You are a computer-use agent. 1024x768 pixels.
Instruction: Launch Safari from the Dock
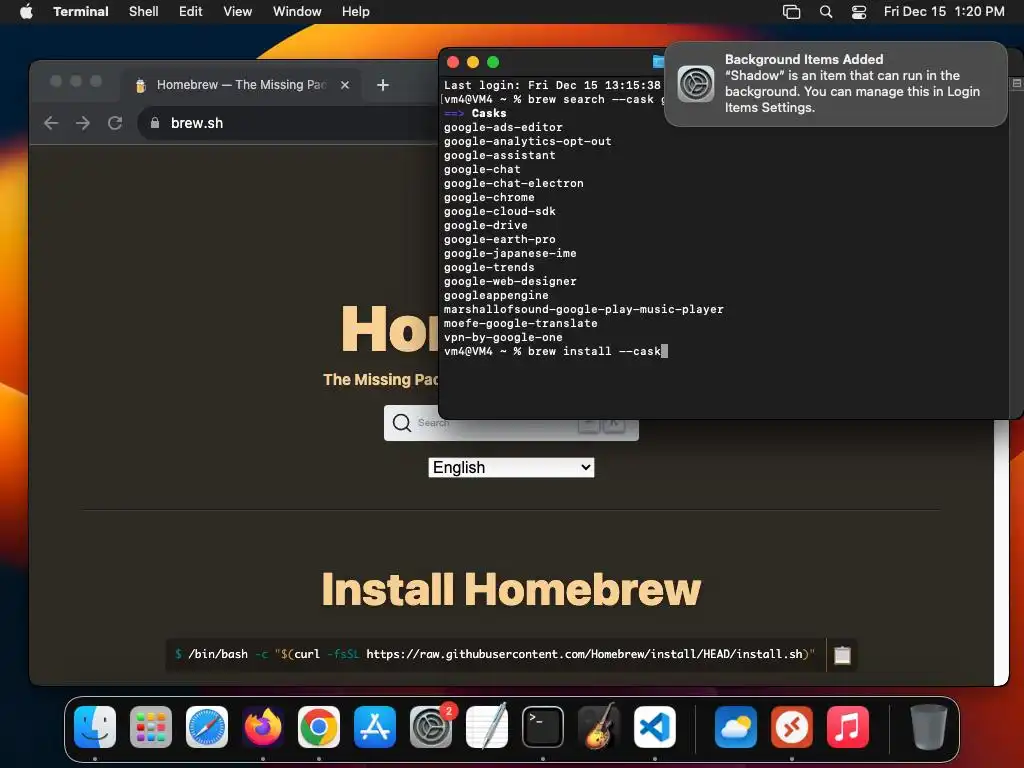207,727
